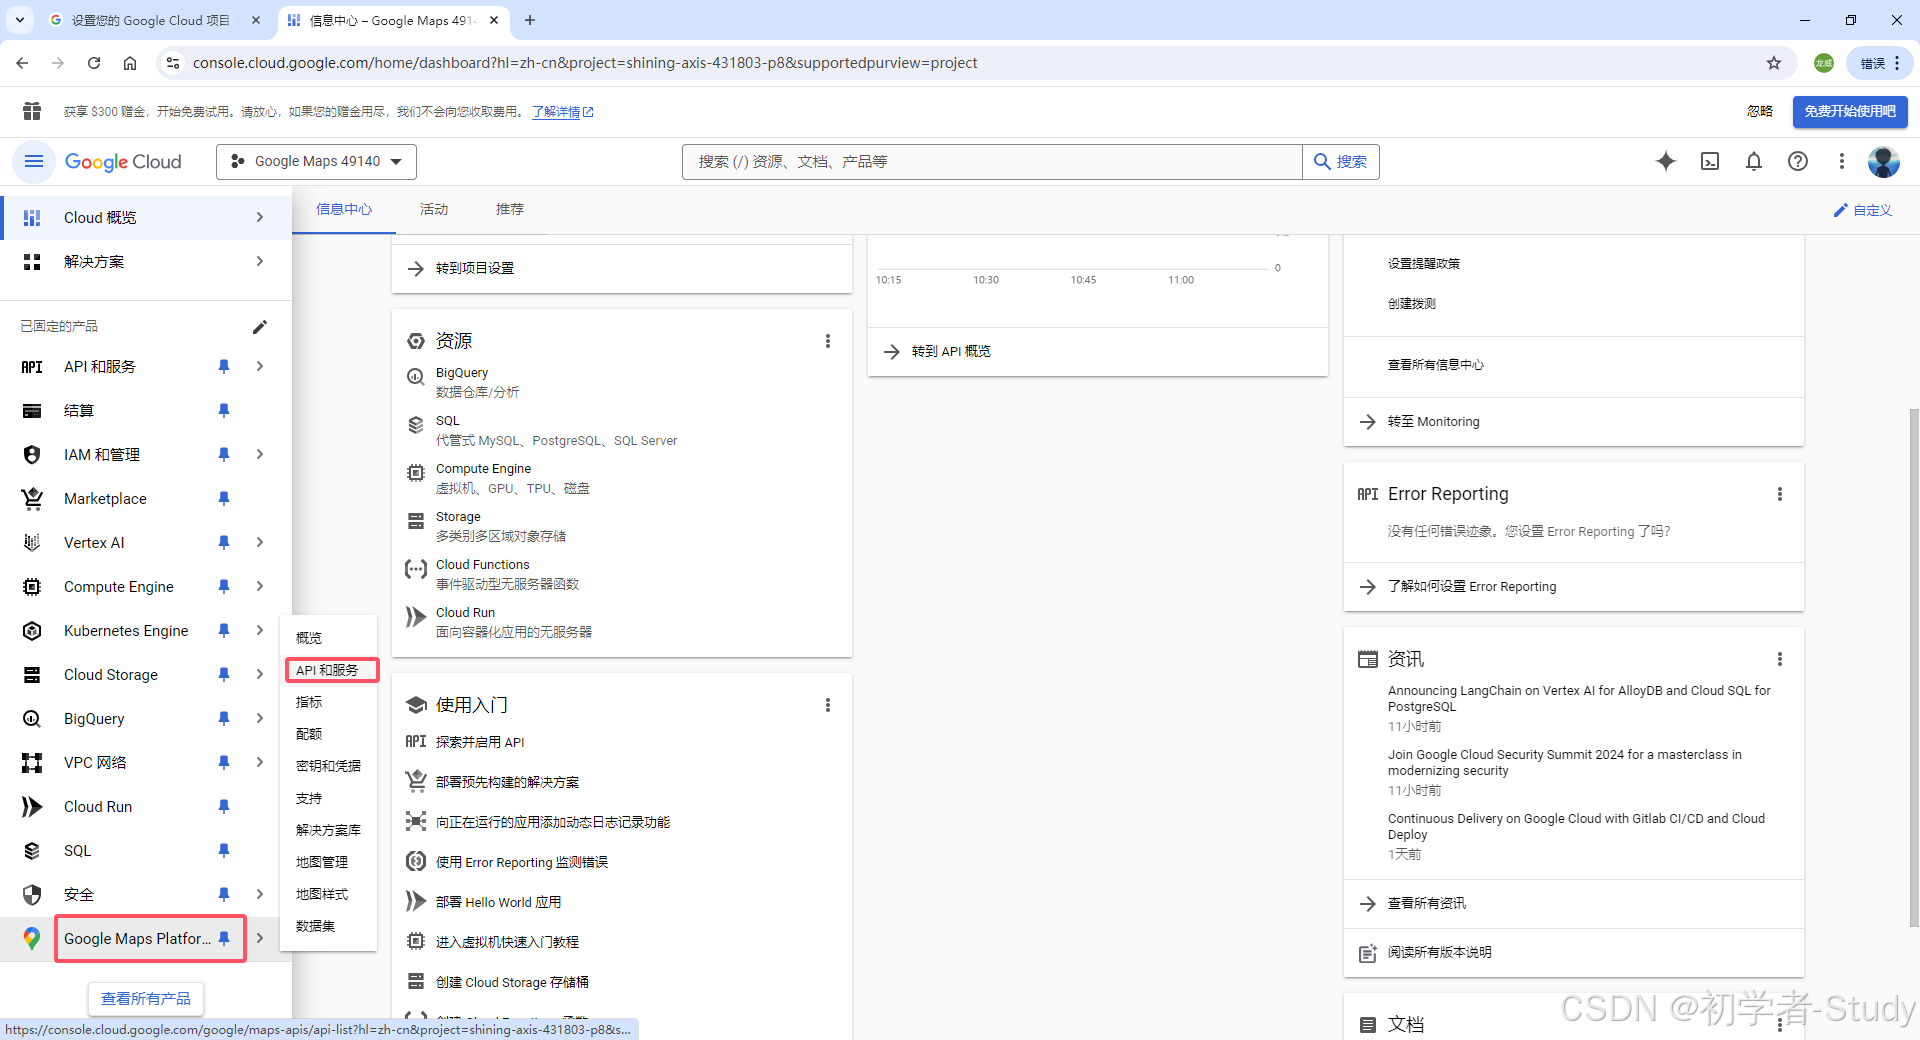
Task: Click the BigQuery resource icon
Action: [416, 377]
